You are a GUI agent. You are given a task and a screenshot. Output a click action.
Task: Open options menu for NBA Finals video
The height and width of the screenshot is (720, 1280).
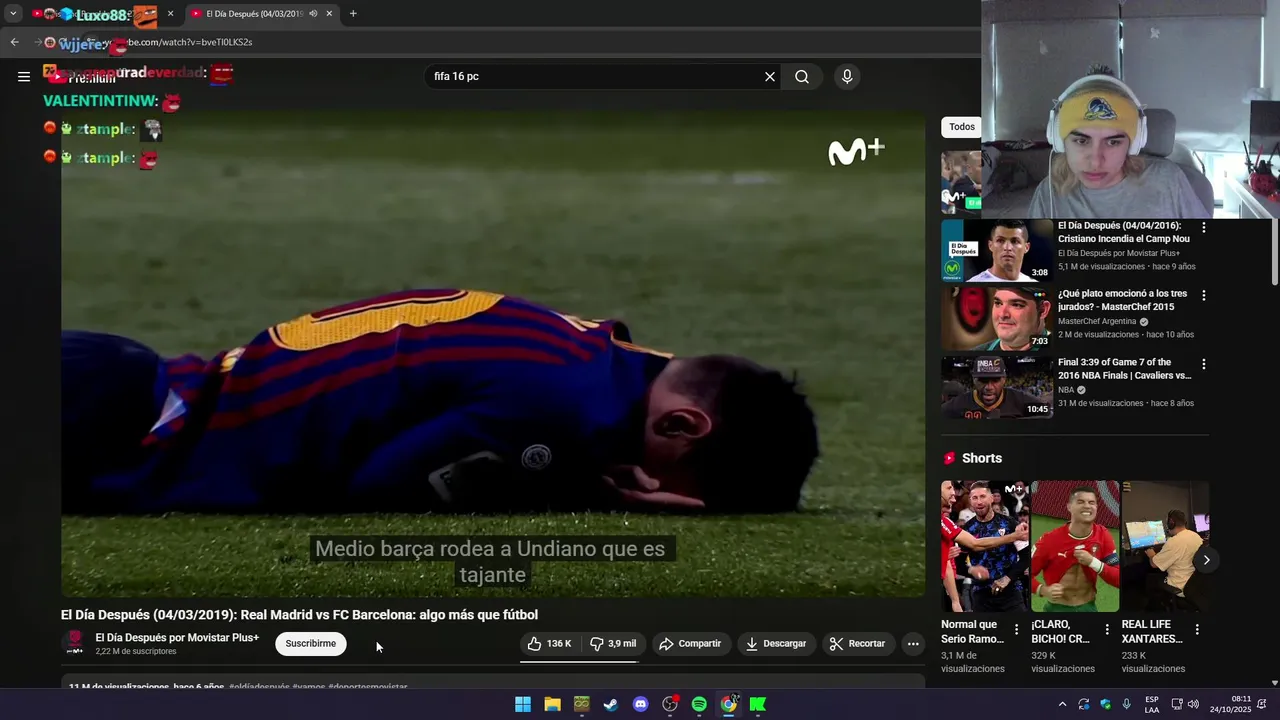click(x=1203, y=365)
